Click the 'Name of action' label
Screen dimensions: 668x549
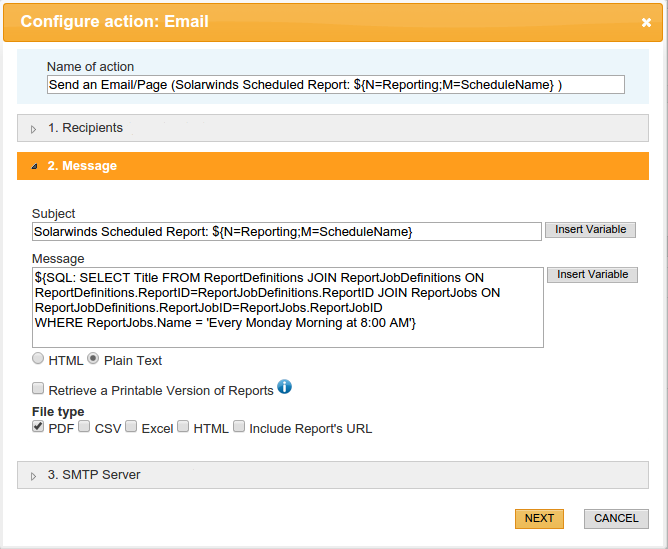pyautogui.click(x=90, y=66)
